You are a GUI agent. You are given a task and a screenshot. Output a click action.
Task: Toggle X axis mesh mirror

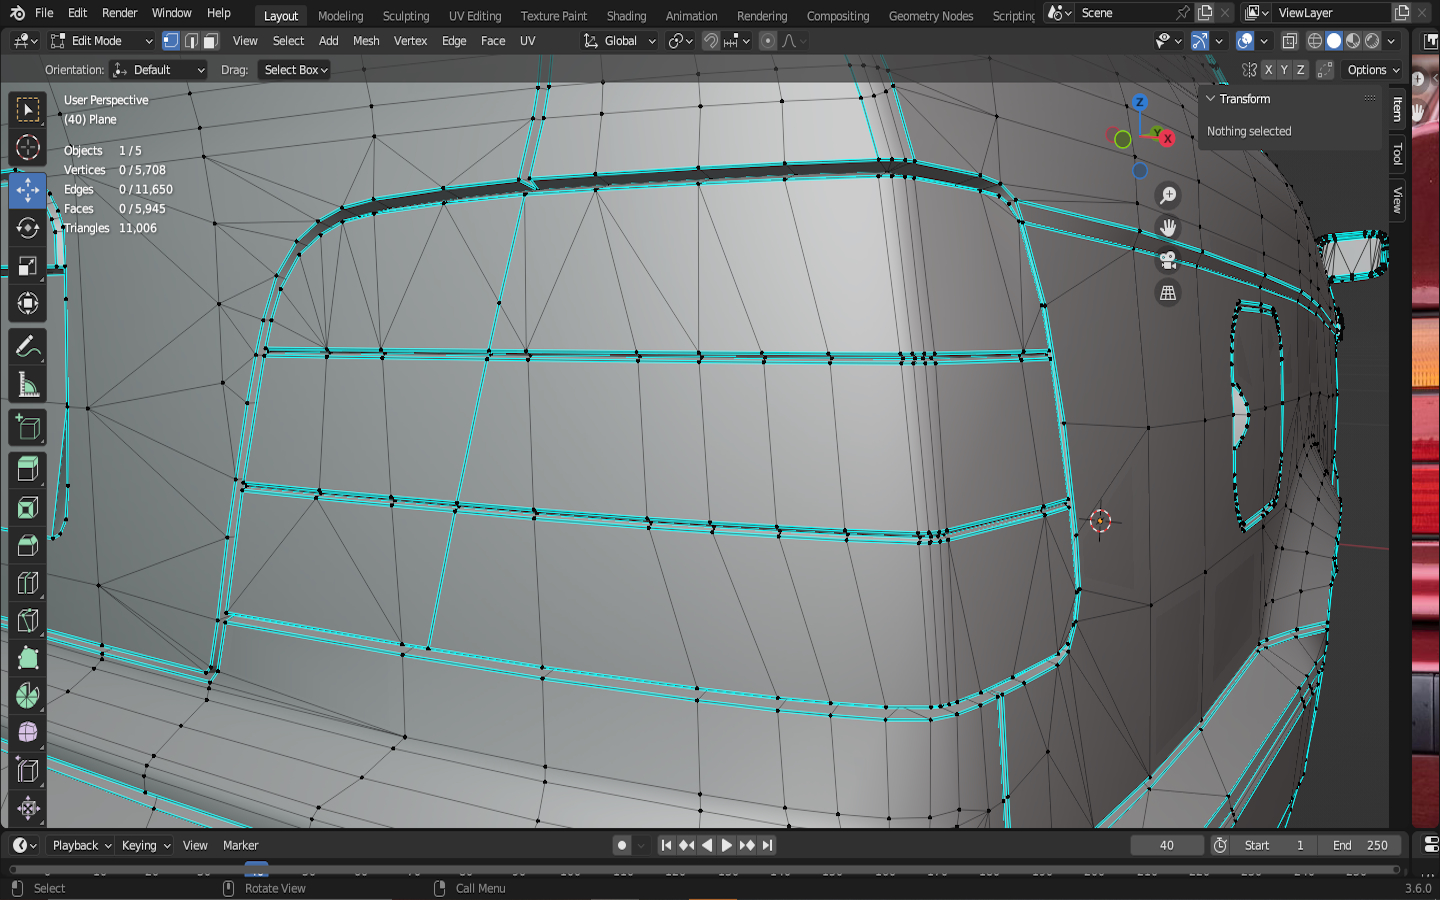pyautogui.click(x=1268, y=70)
